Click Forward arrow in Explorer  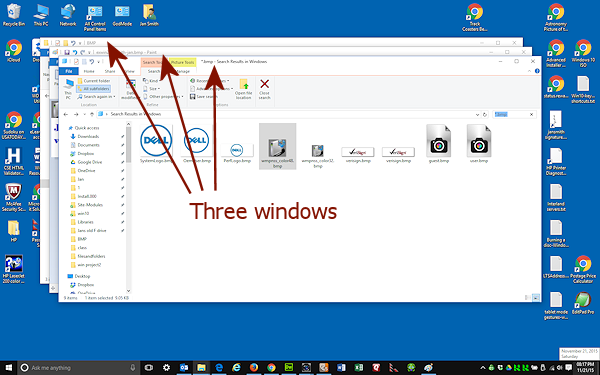(76, 114)
